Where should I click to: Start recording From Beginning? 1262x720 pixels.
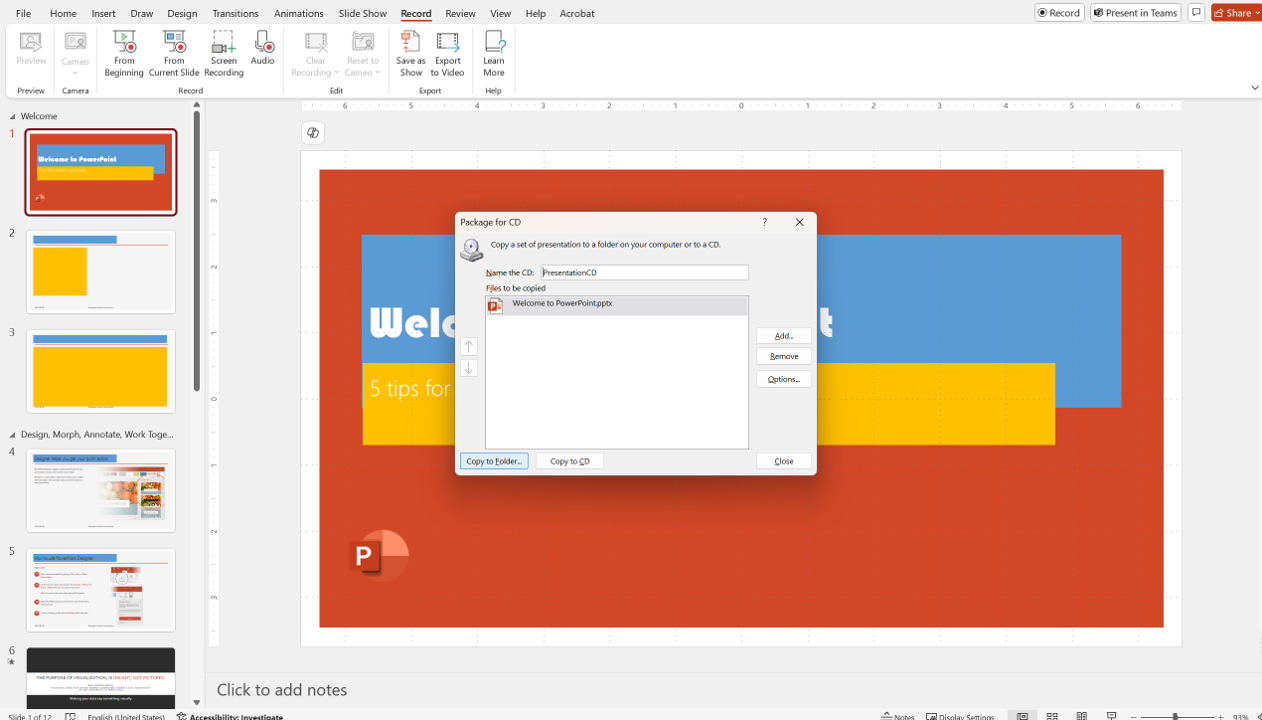click(x=124, y=55)
